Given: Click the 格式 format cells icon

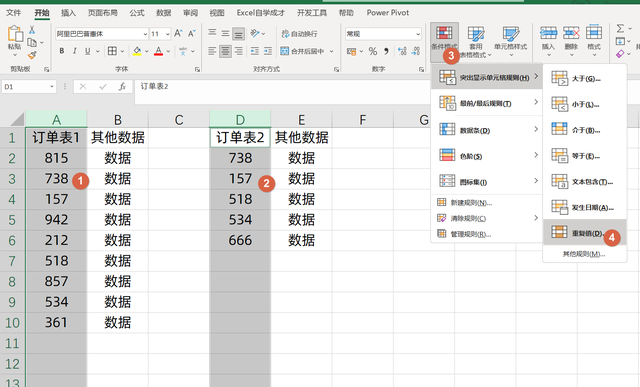Looking at the screenshot, I should tap(594, 33).
